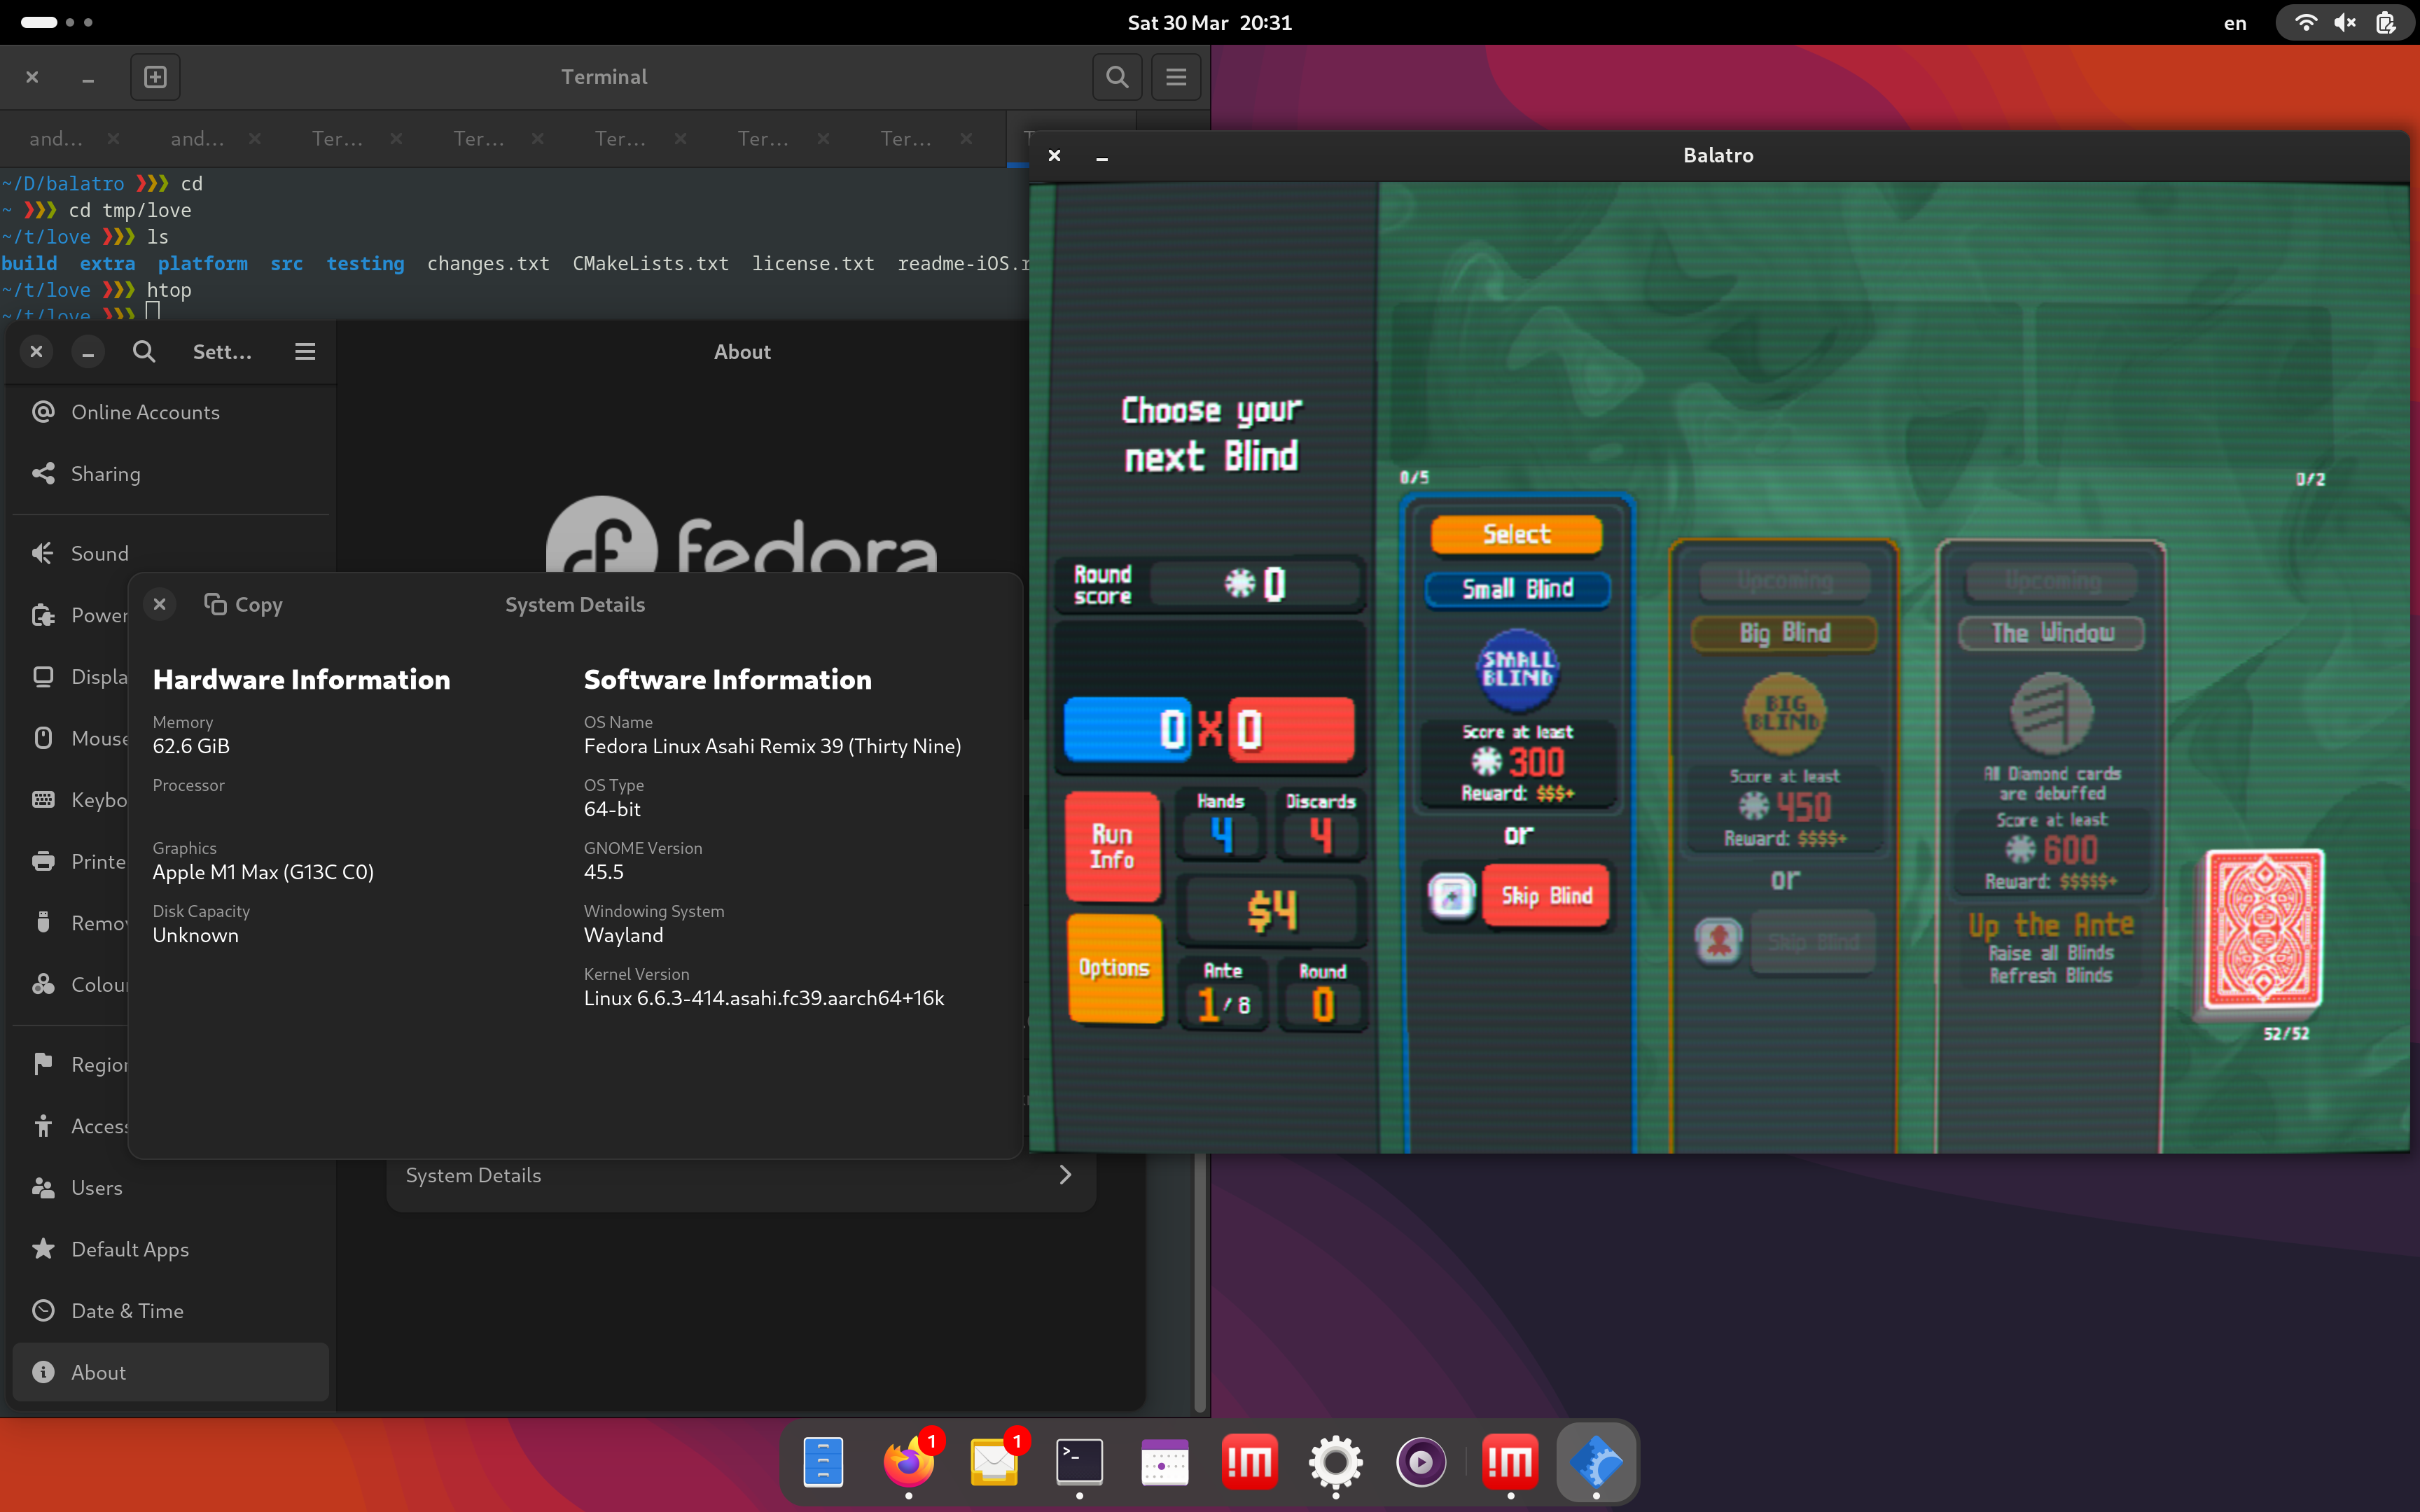Click the Displays monitor icon in sidebar
Image resolution: width=2420 pixels, height=1512 pixels.
tap(43, 677)
